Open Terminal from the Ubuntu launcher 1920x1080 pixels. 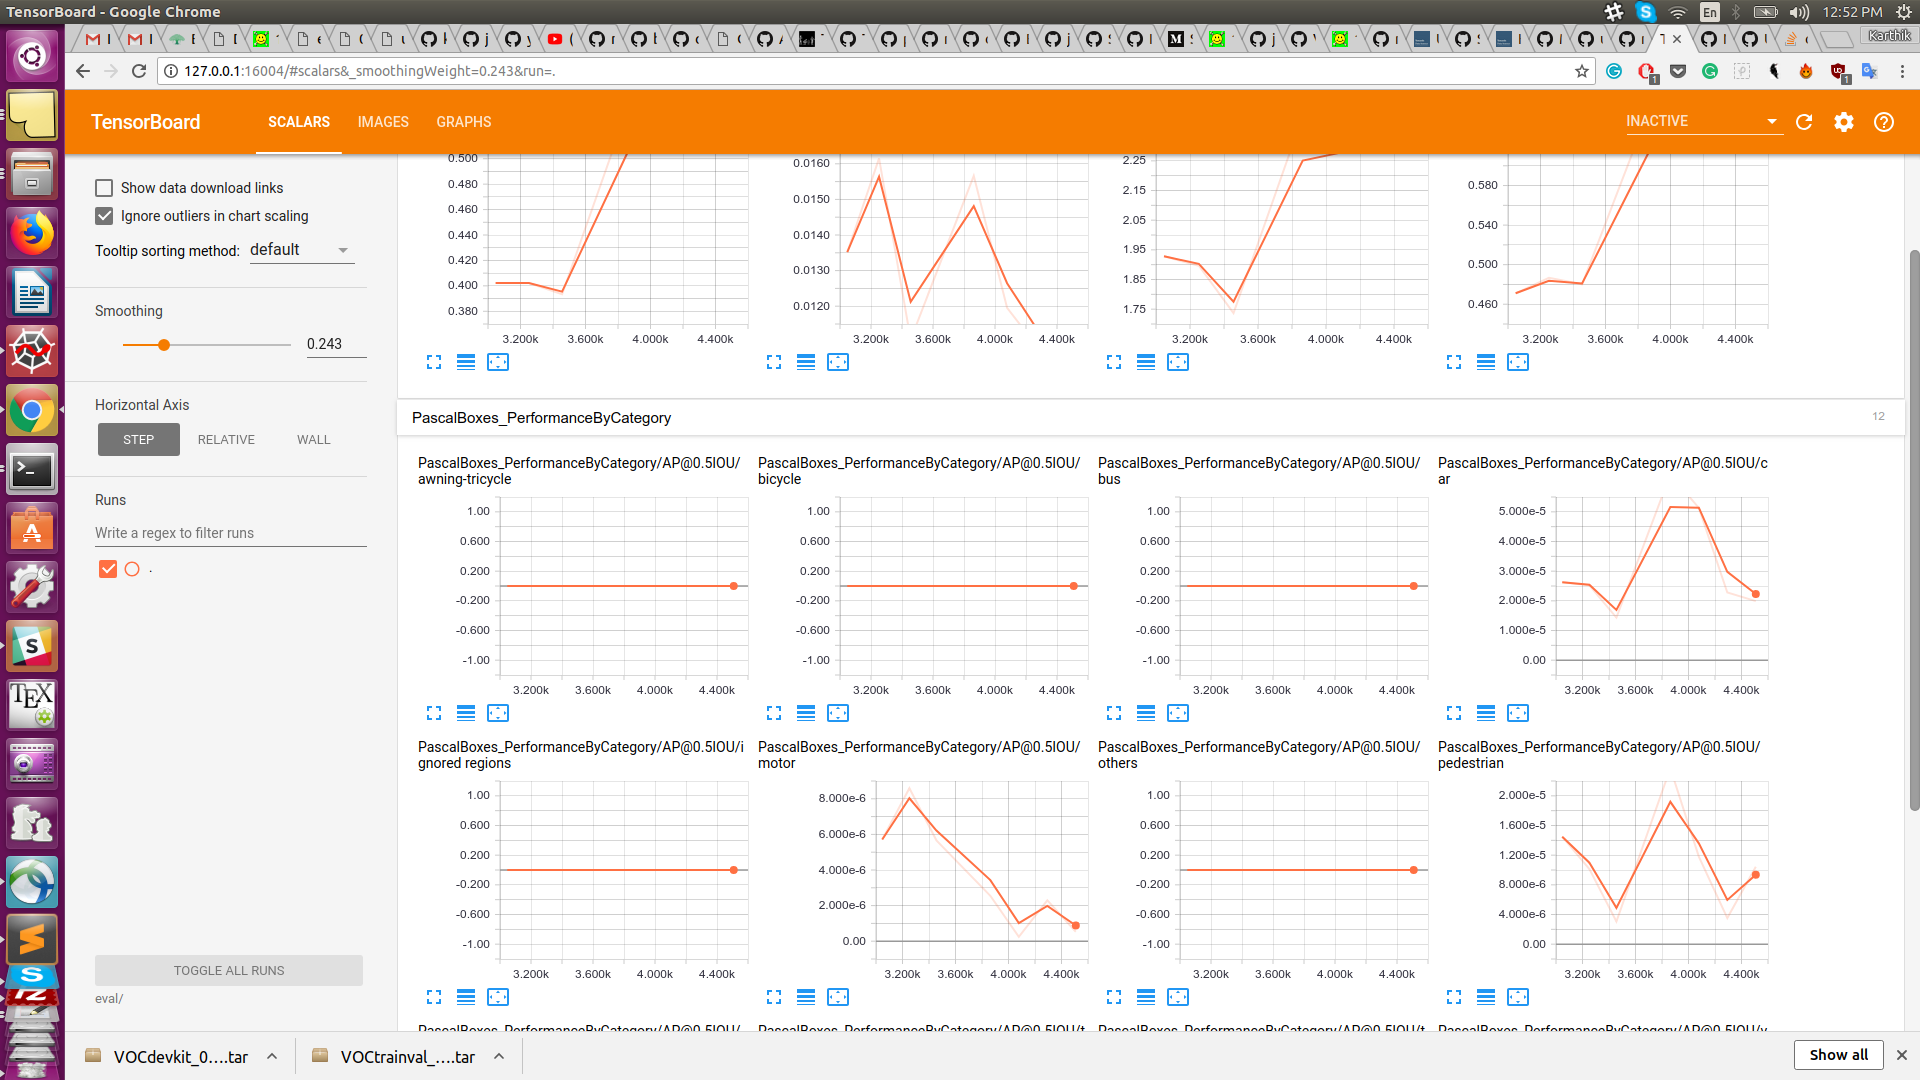pyautogui.click(x=32, y=470)
